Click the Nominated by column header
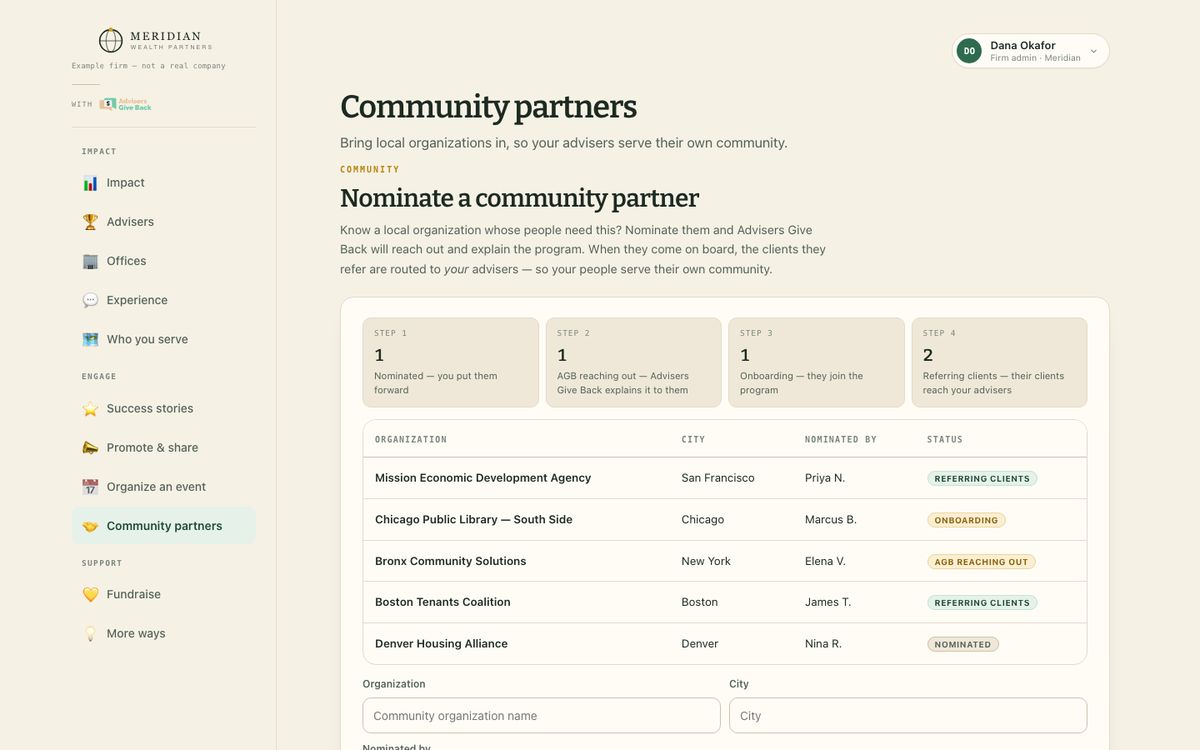1200x750 pixels. (x=841, y=439)
